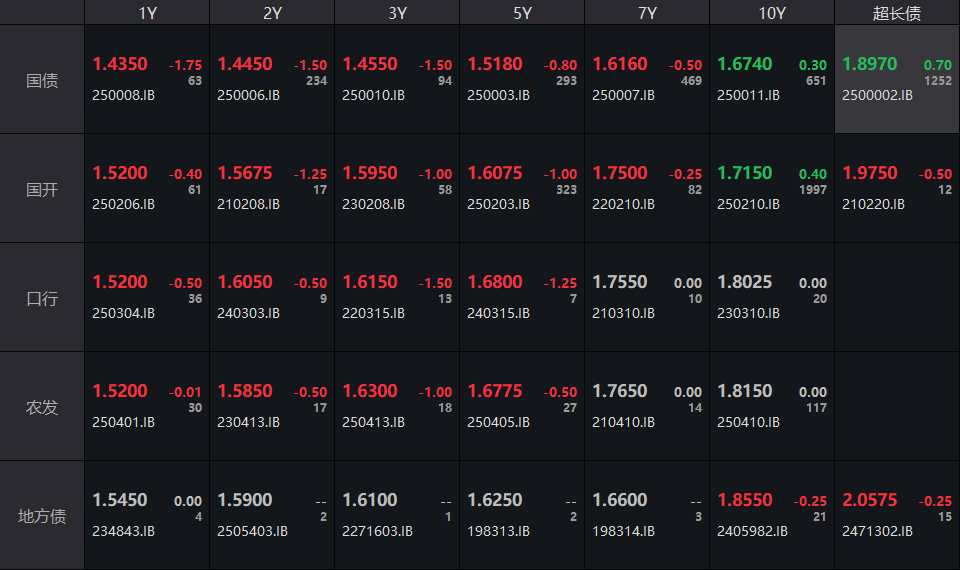Open the 超长债 column header
The image size is (960, 570).
tap(897, 13)
